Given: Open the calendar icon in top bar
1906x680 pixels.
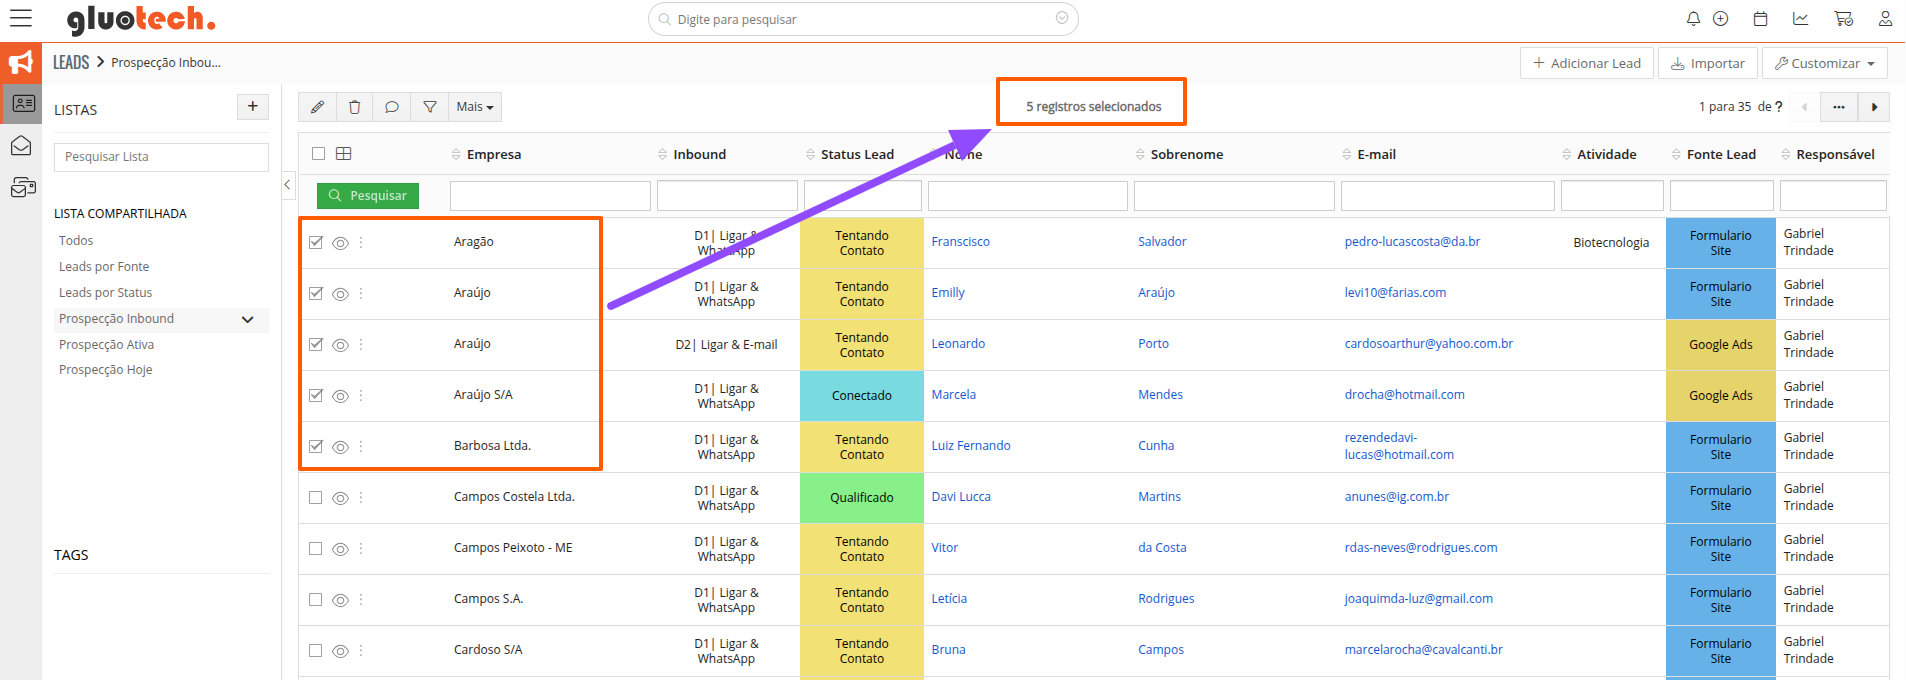Looking at the screenshot, I should pyautogui.click(x=1761, y=19).
